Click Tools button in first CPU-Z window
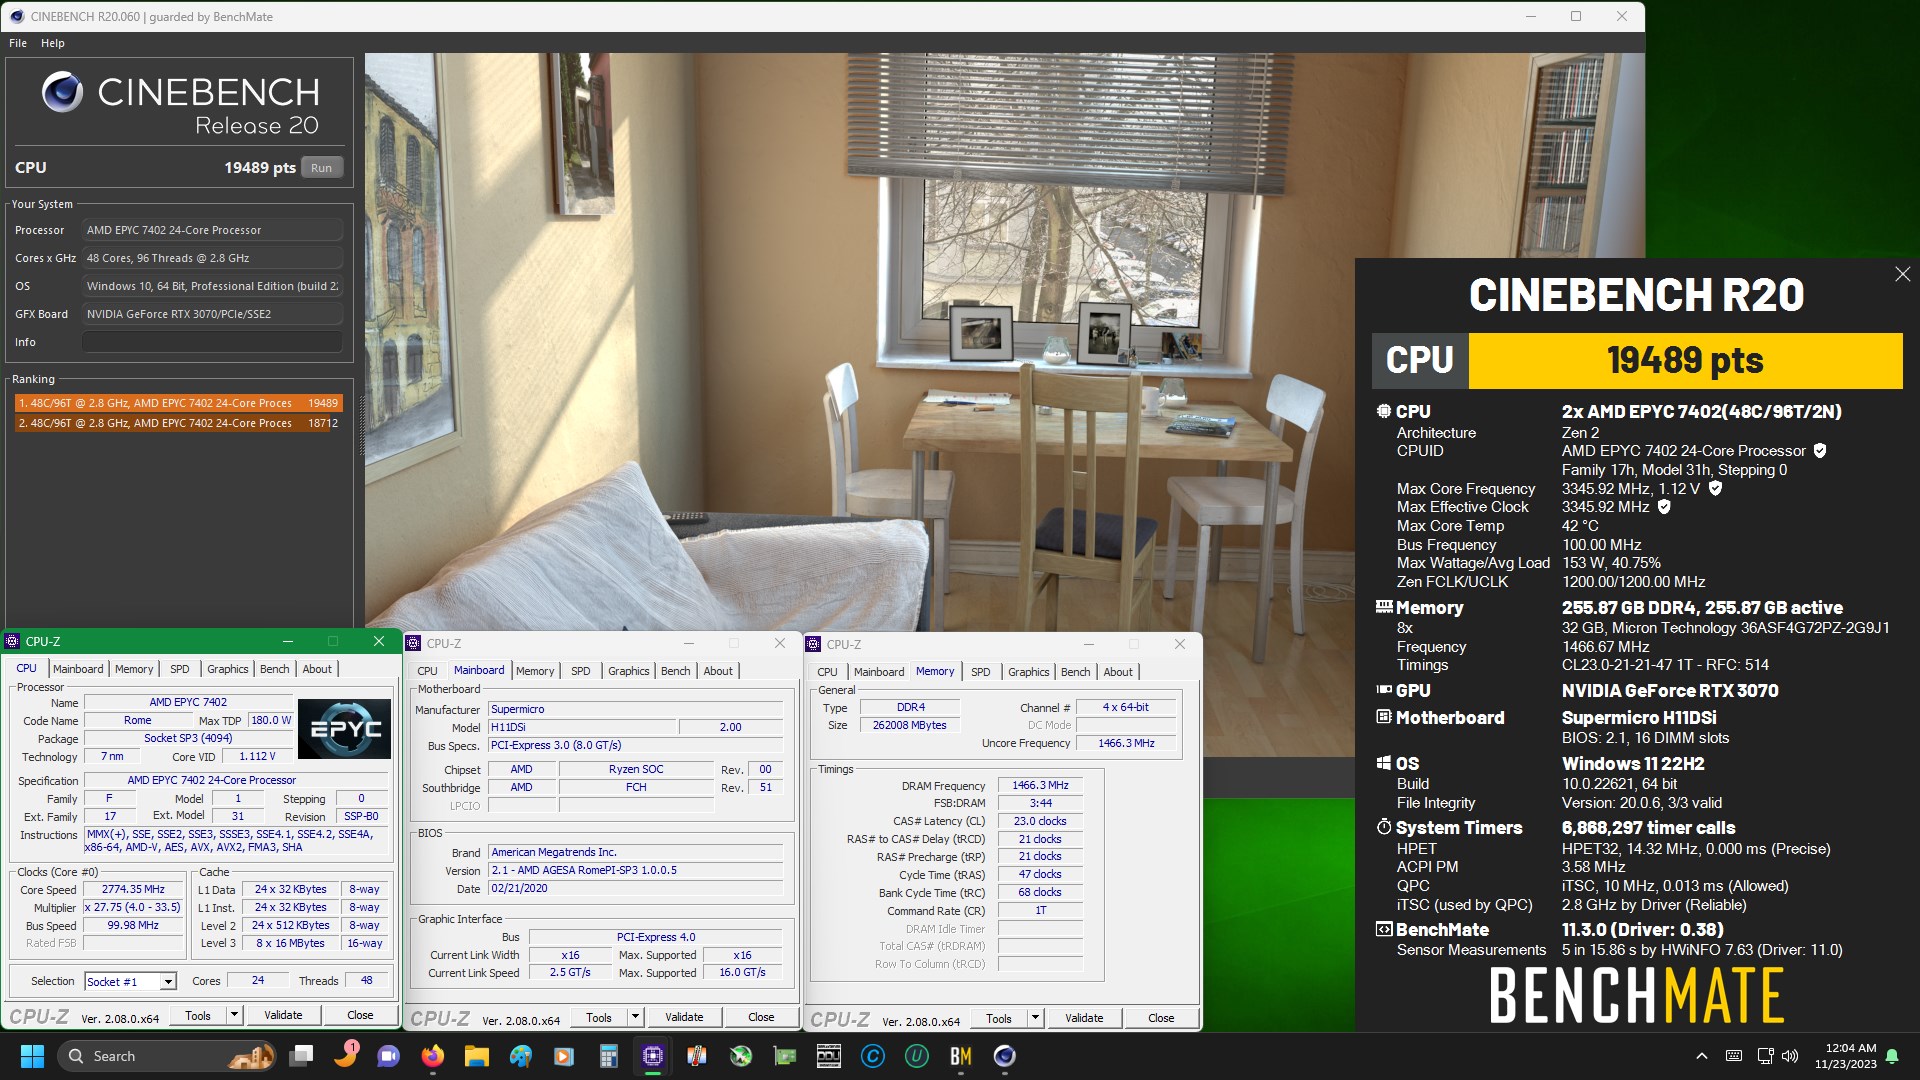Viewport: 1920px width, 1080px height. pyautogui.click(x=198, y=1015)
